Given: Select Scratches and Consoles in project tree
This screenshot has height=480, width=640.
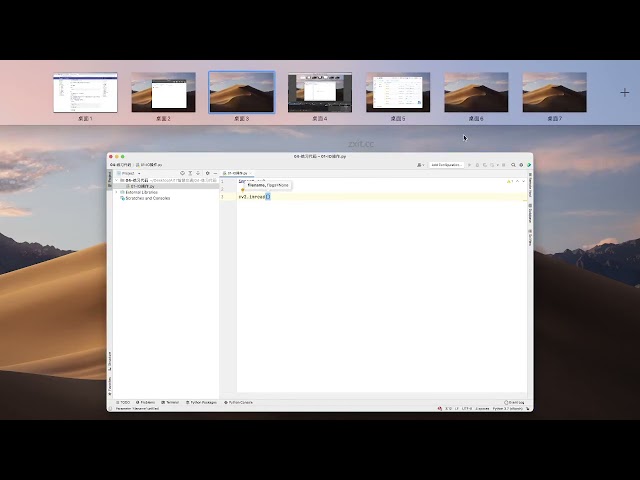Looking at the screenshot, I should [147, 198].
